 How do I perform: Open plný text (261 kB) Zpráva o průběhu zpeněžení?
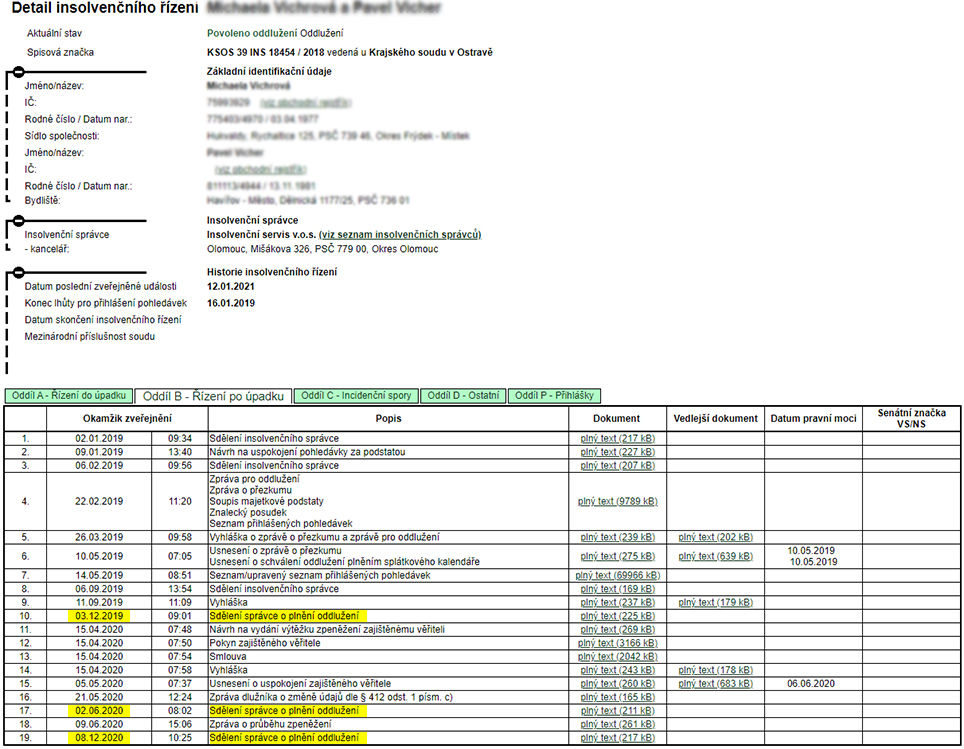pos(617,724)
